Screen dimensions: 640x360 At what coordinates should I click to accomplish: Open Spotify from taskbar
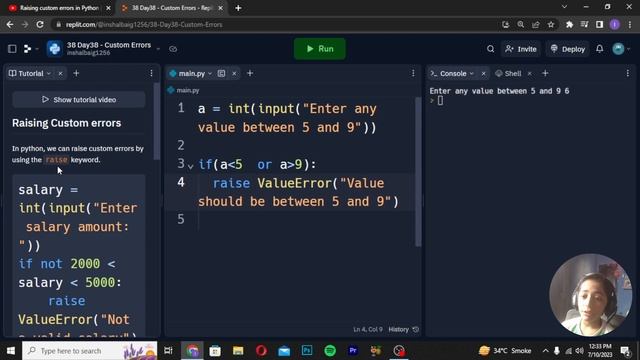tap(330, 351)
